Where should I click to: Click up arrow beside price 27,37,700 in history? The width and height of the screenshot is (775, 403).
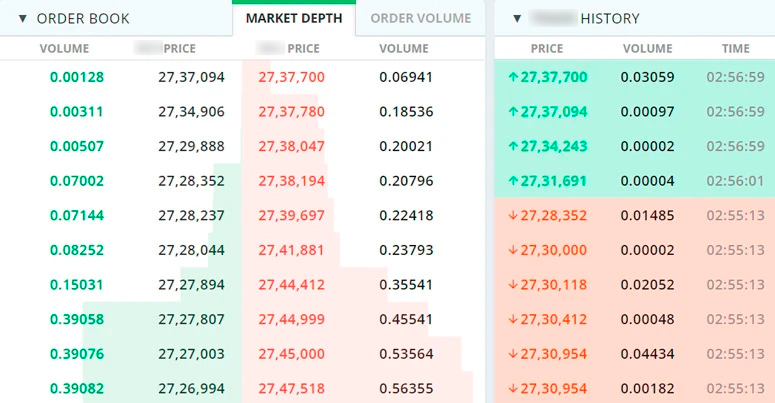point(513,77)
